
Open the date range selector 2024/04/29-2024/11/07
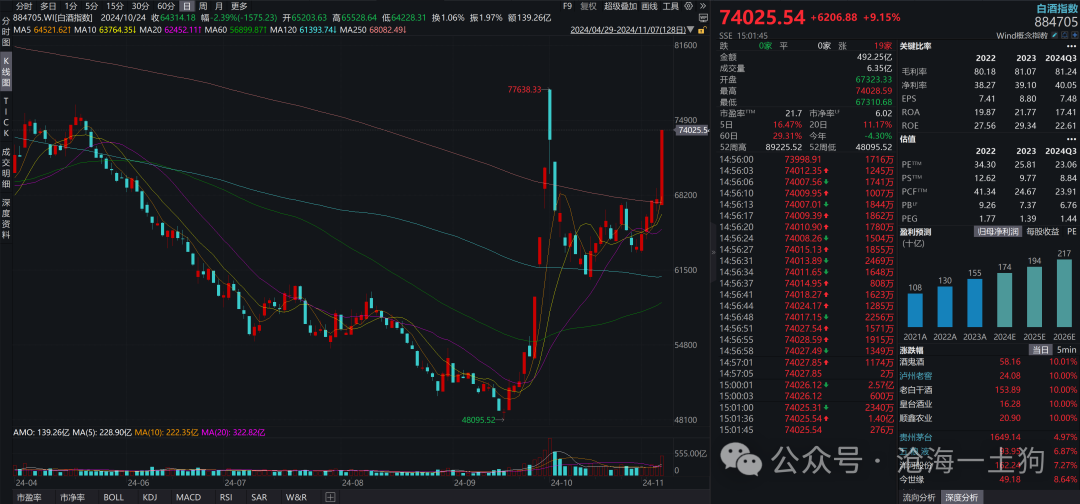(x=642, y=31)
